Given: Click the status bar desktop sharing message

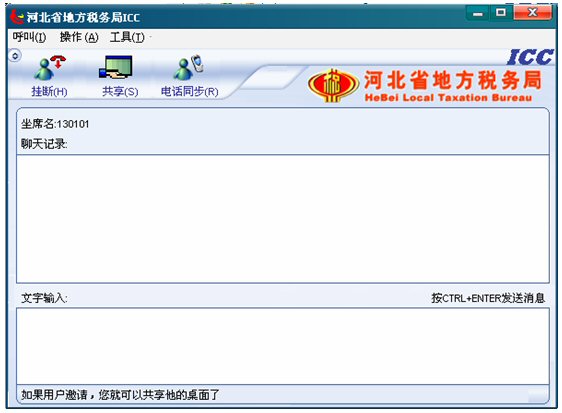Looking at the screenshot, I should [120, 395].
